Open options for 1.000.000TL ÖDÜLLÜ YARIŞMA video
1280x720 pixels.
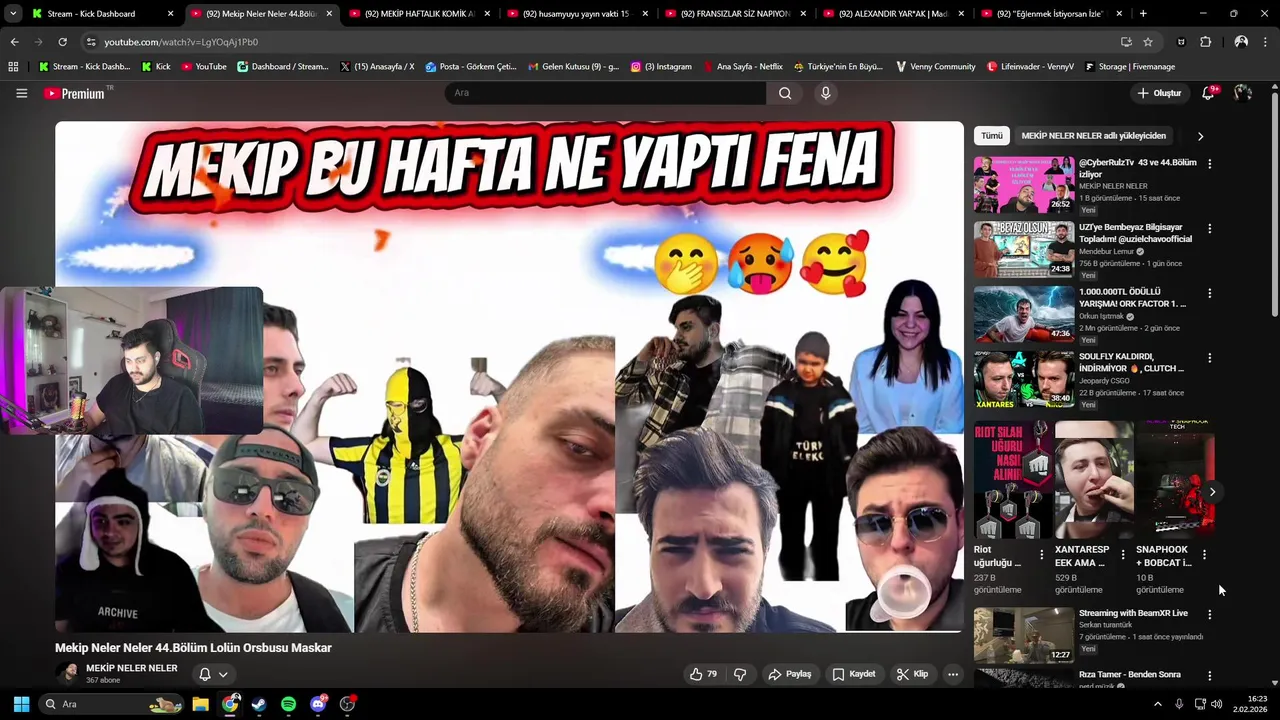(1209, 293)
